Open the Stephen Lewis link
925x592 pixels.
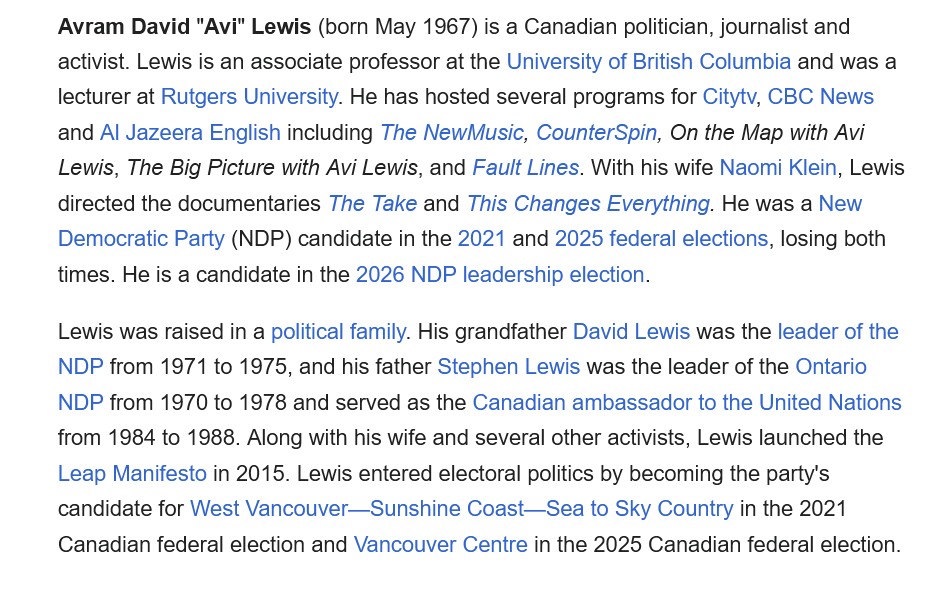pyautogui.click(x=508, y=367)
